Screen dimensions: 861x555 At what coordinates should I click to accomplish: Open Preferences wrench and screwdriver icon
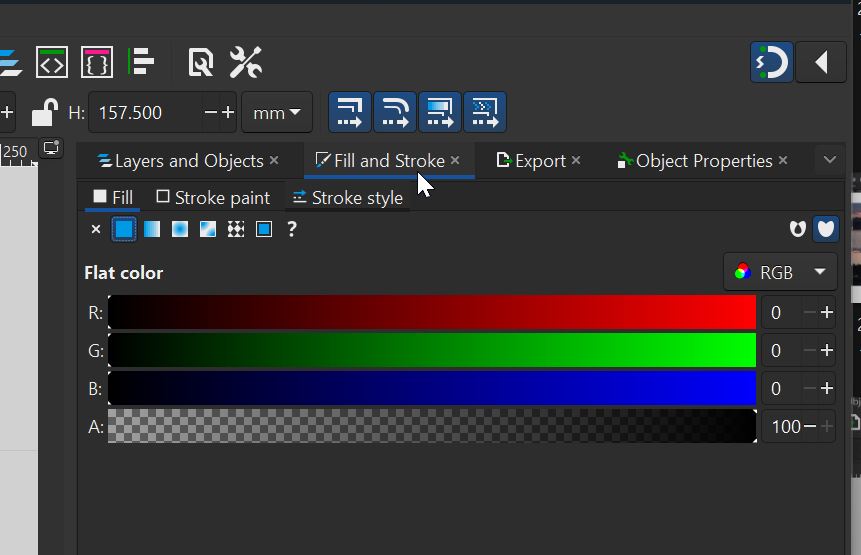click(245, 62)
